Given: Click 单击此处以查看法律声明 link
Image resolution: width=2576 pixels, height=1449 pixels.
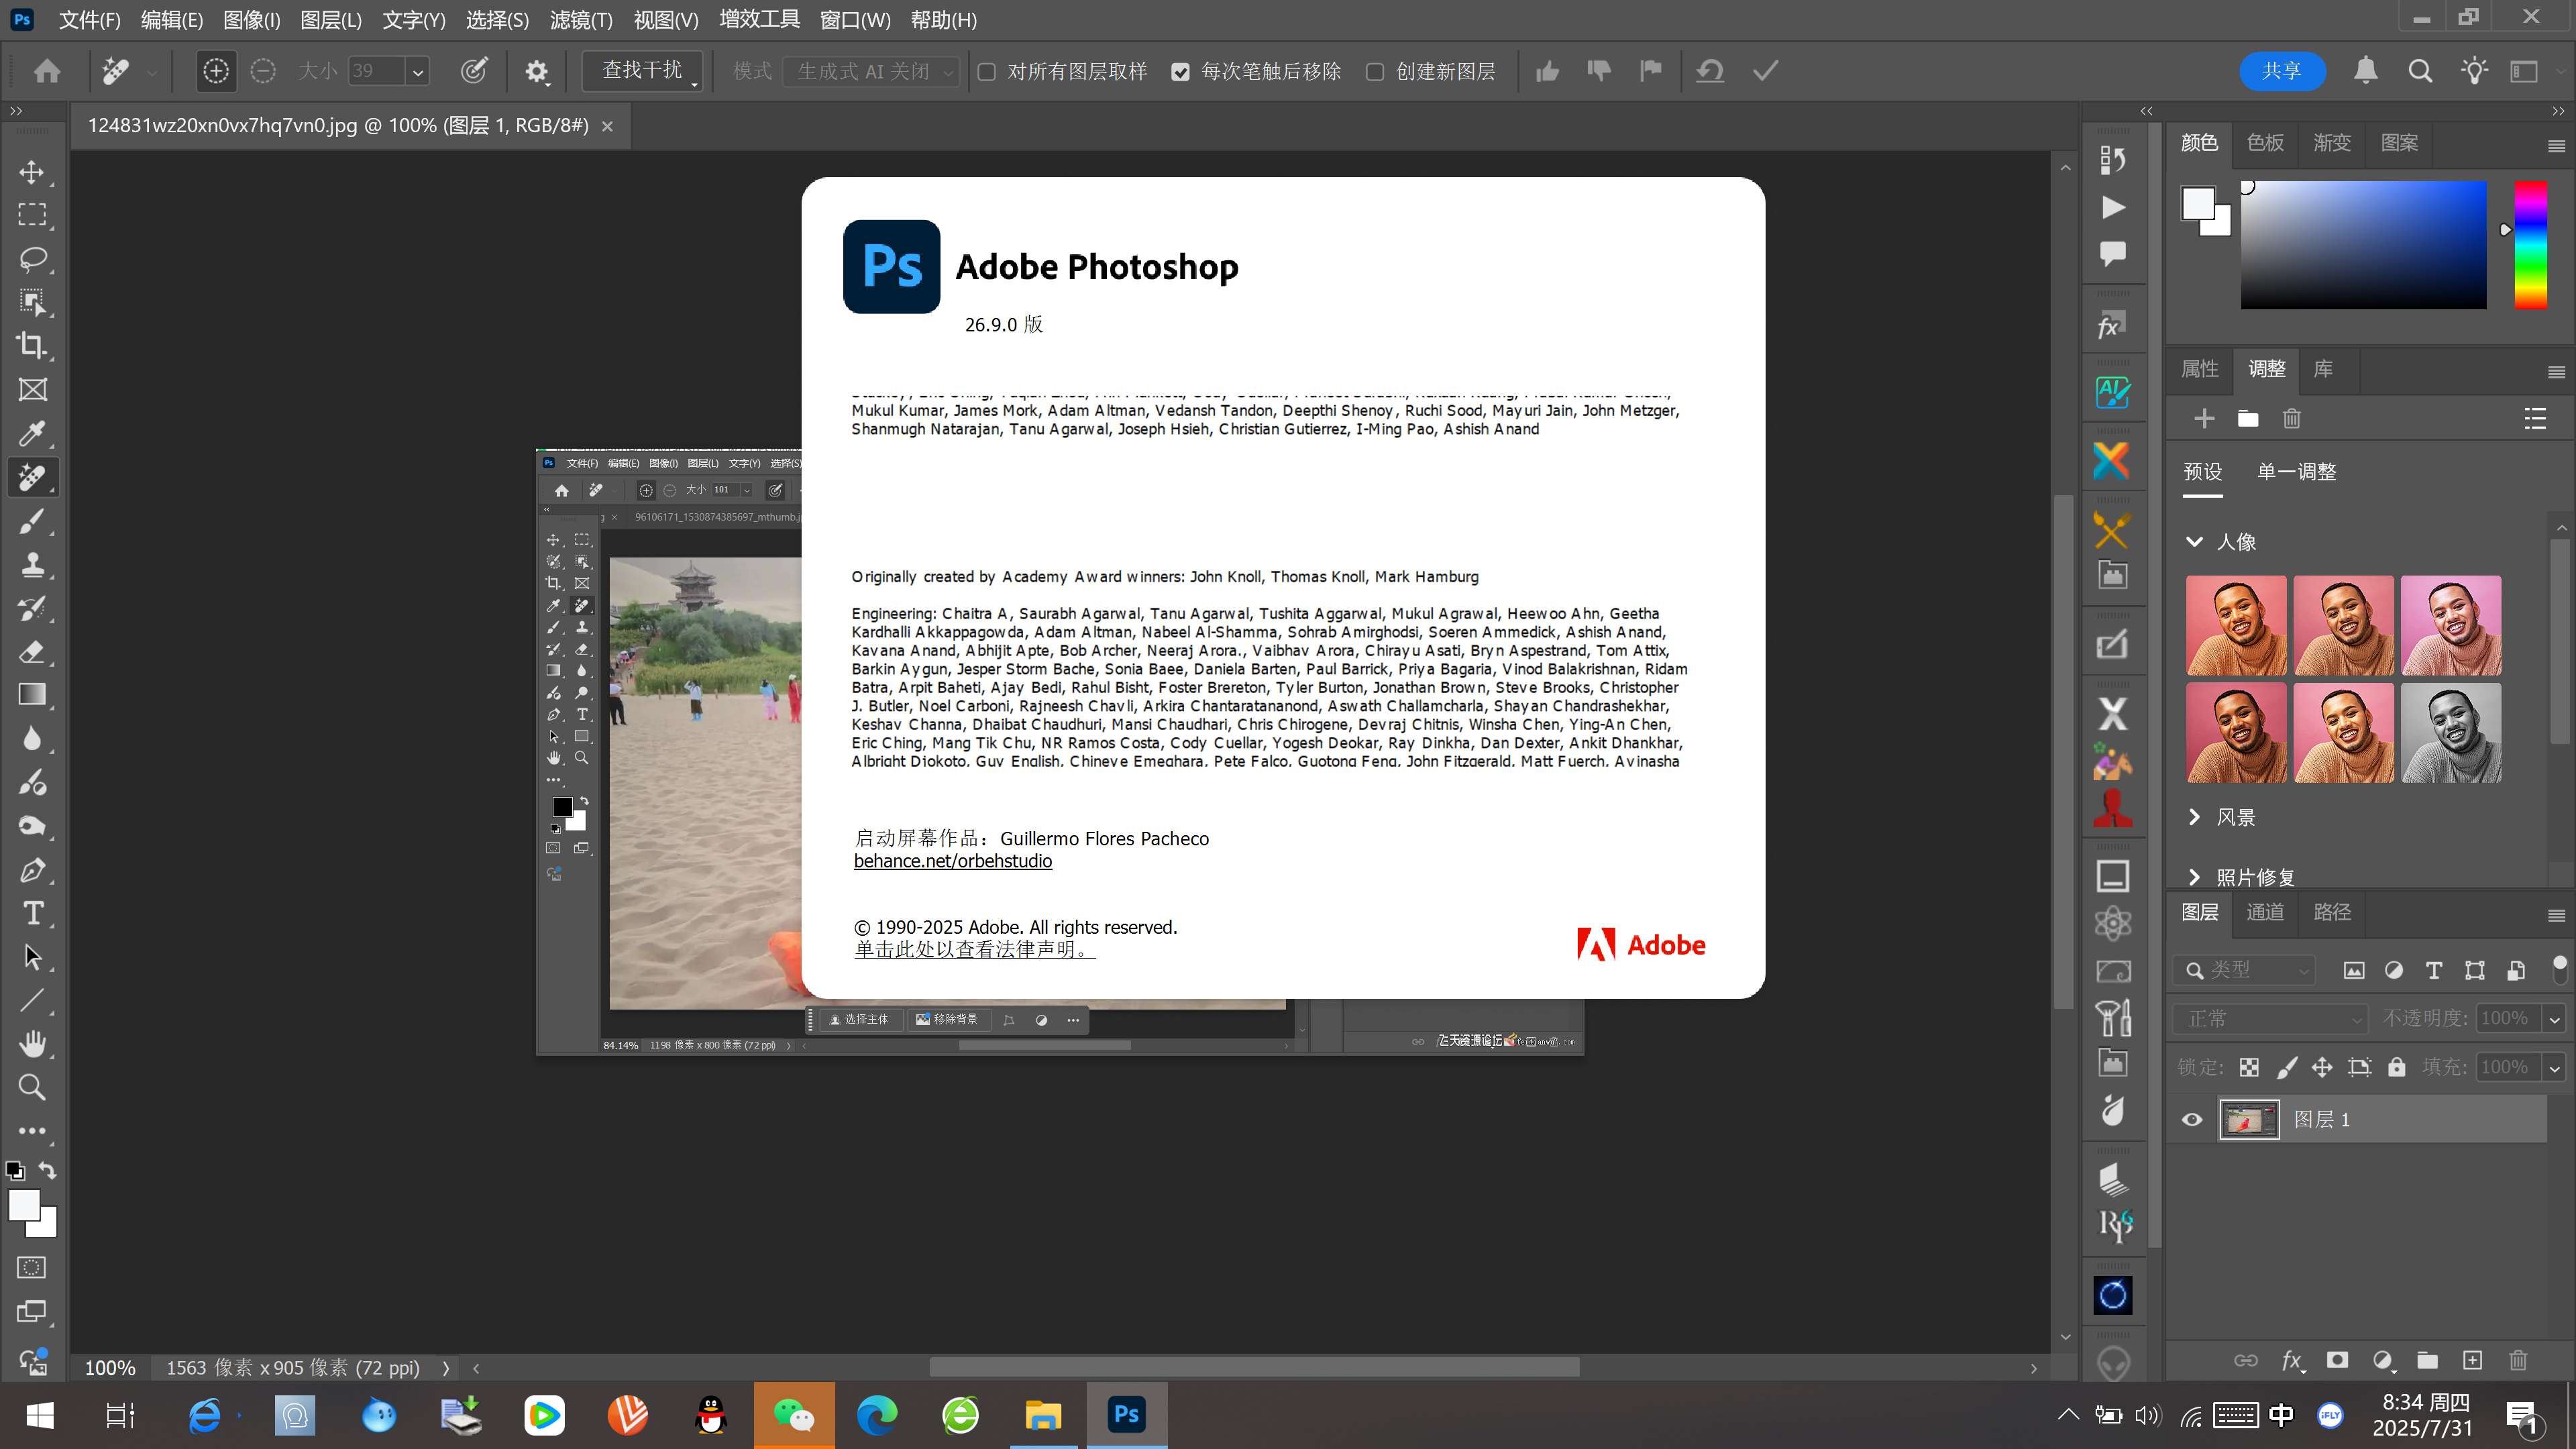Looking at the screenshot, I should click(974, 949).
